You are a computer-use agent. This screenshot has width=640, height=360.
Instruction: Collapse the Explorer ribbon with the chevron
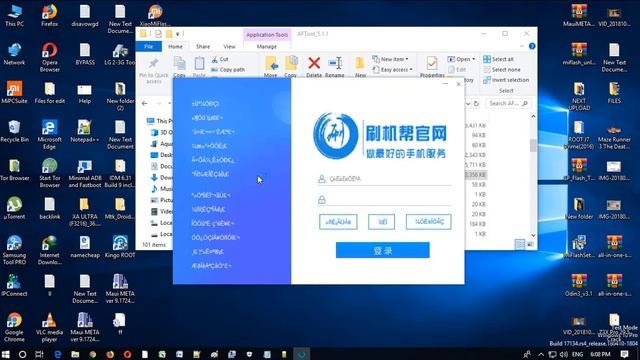tap(522, 46)
